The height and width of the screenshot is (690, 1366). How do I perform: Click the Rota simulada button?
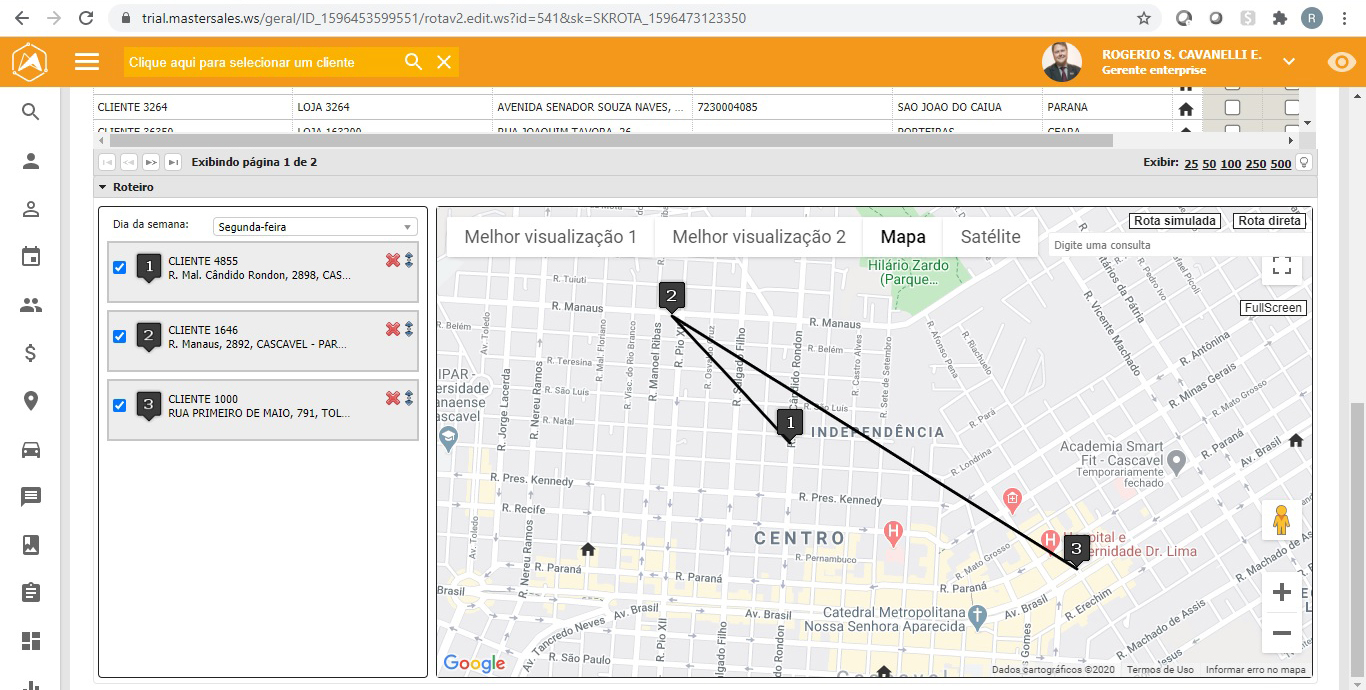[x=1175, y=221]
